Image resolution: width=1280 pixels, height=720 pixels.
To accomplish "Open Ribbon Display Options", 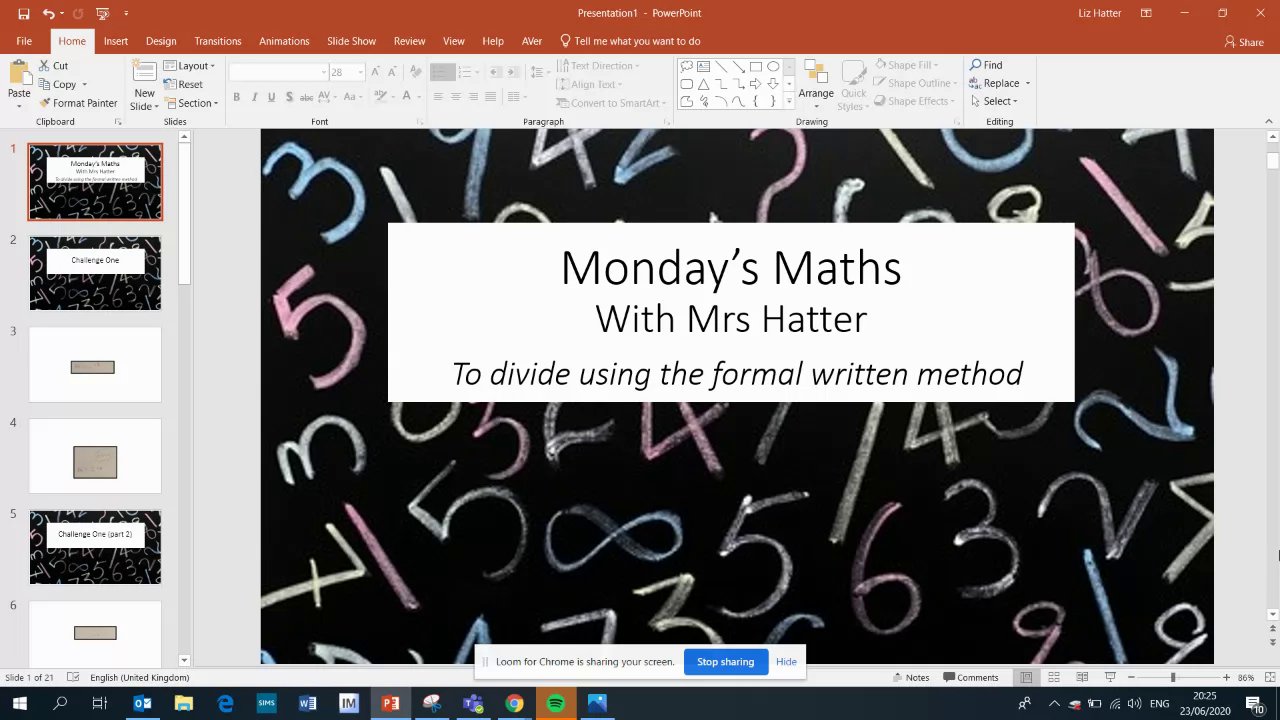I will (x=1146, y=13).
